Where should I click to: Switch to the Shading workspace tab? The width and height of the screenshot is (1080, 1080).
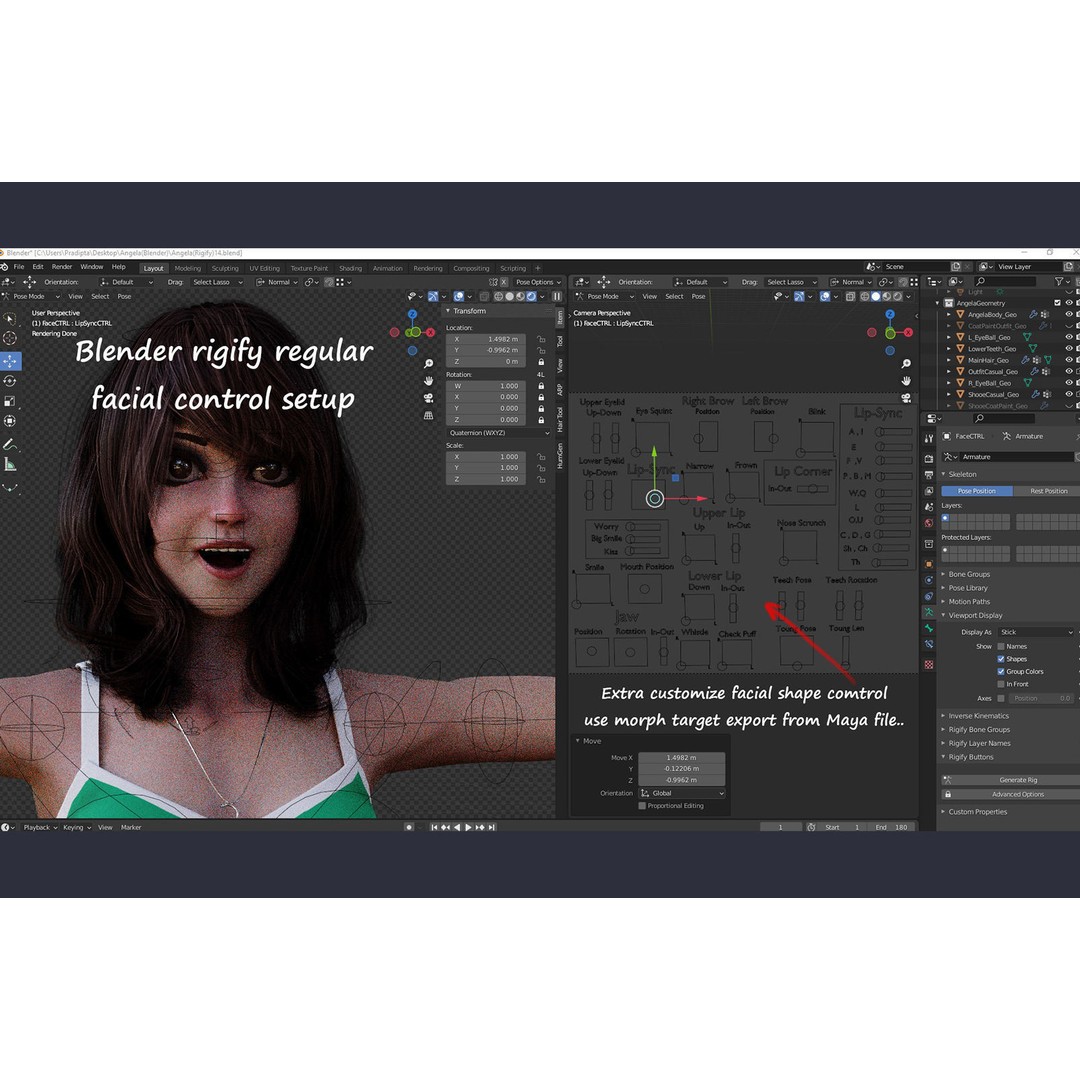[350, 269]
